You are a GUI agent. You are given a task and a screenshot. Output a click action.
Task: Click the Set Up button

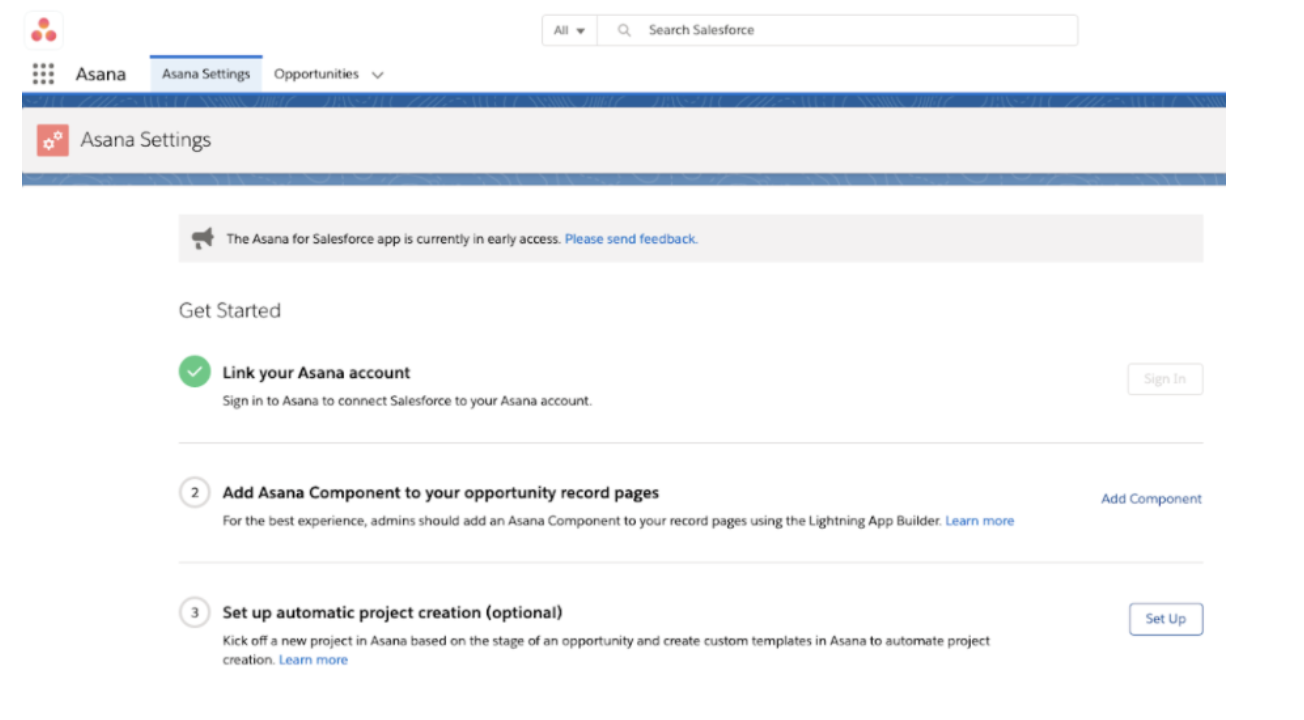coord(1166,619)
